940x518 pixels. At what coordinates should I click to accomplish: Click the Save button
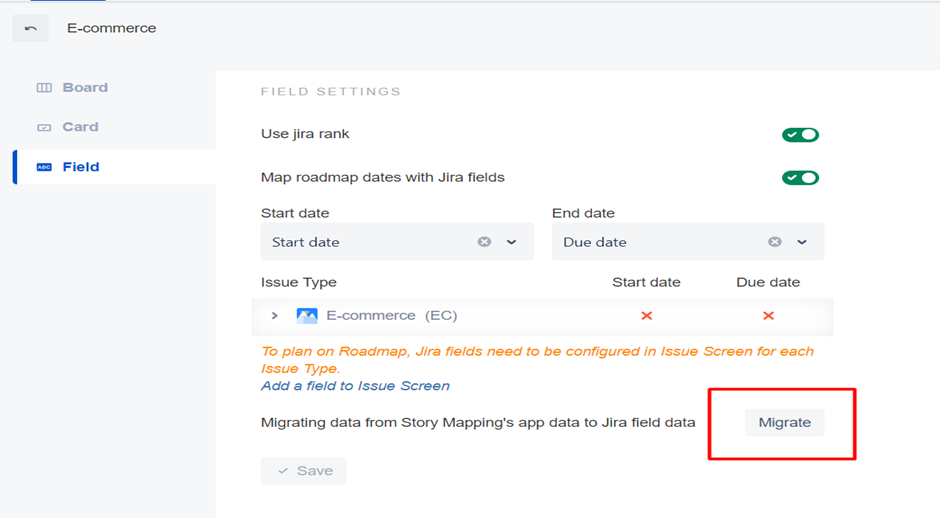303,471
